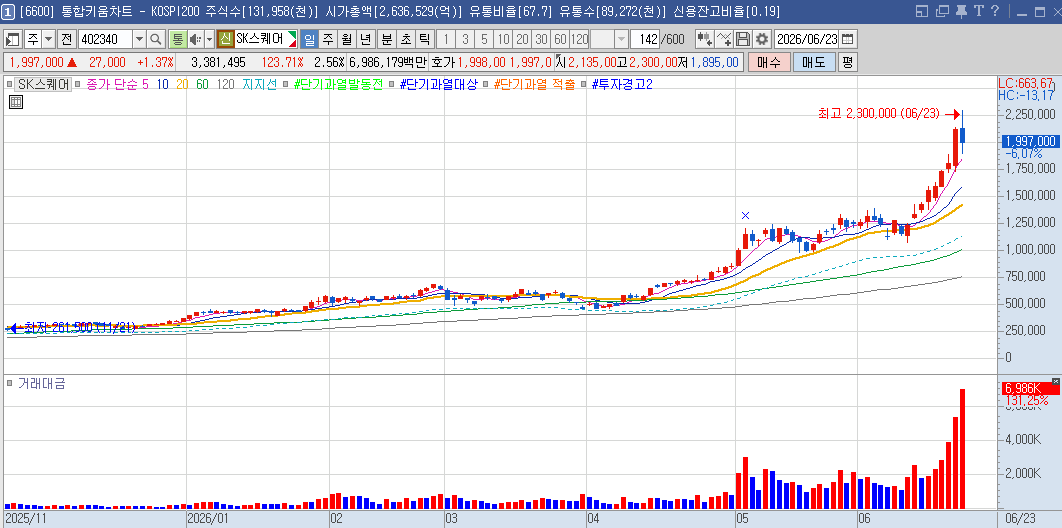
Task: Click the chart layout icon at toolbar start
Action: 13,39
